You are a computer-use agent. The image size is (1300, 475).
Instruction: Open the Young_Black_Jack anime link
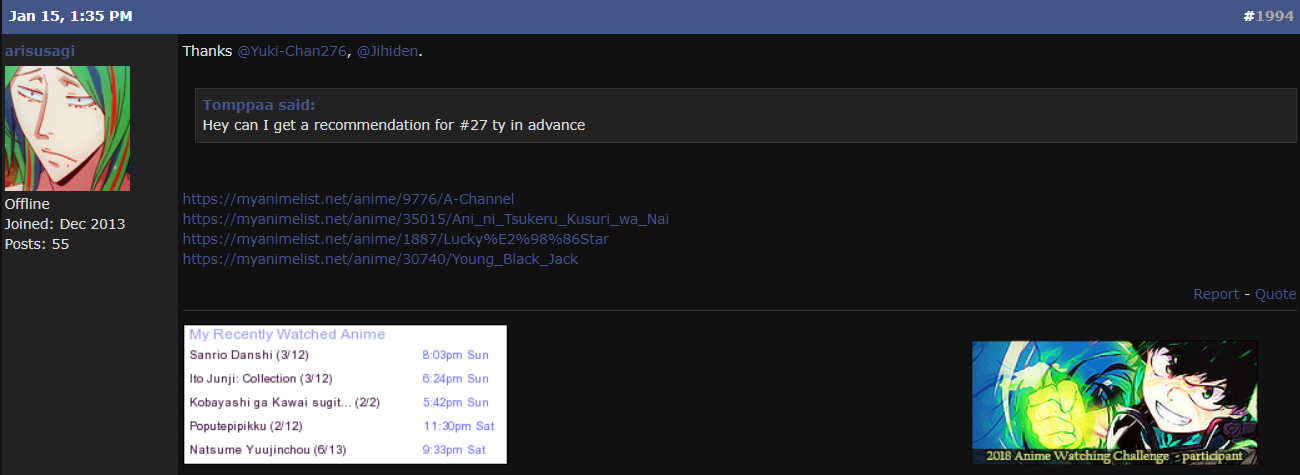tap(380, 259)
